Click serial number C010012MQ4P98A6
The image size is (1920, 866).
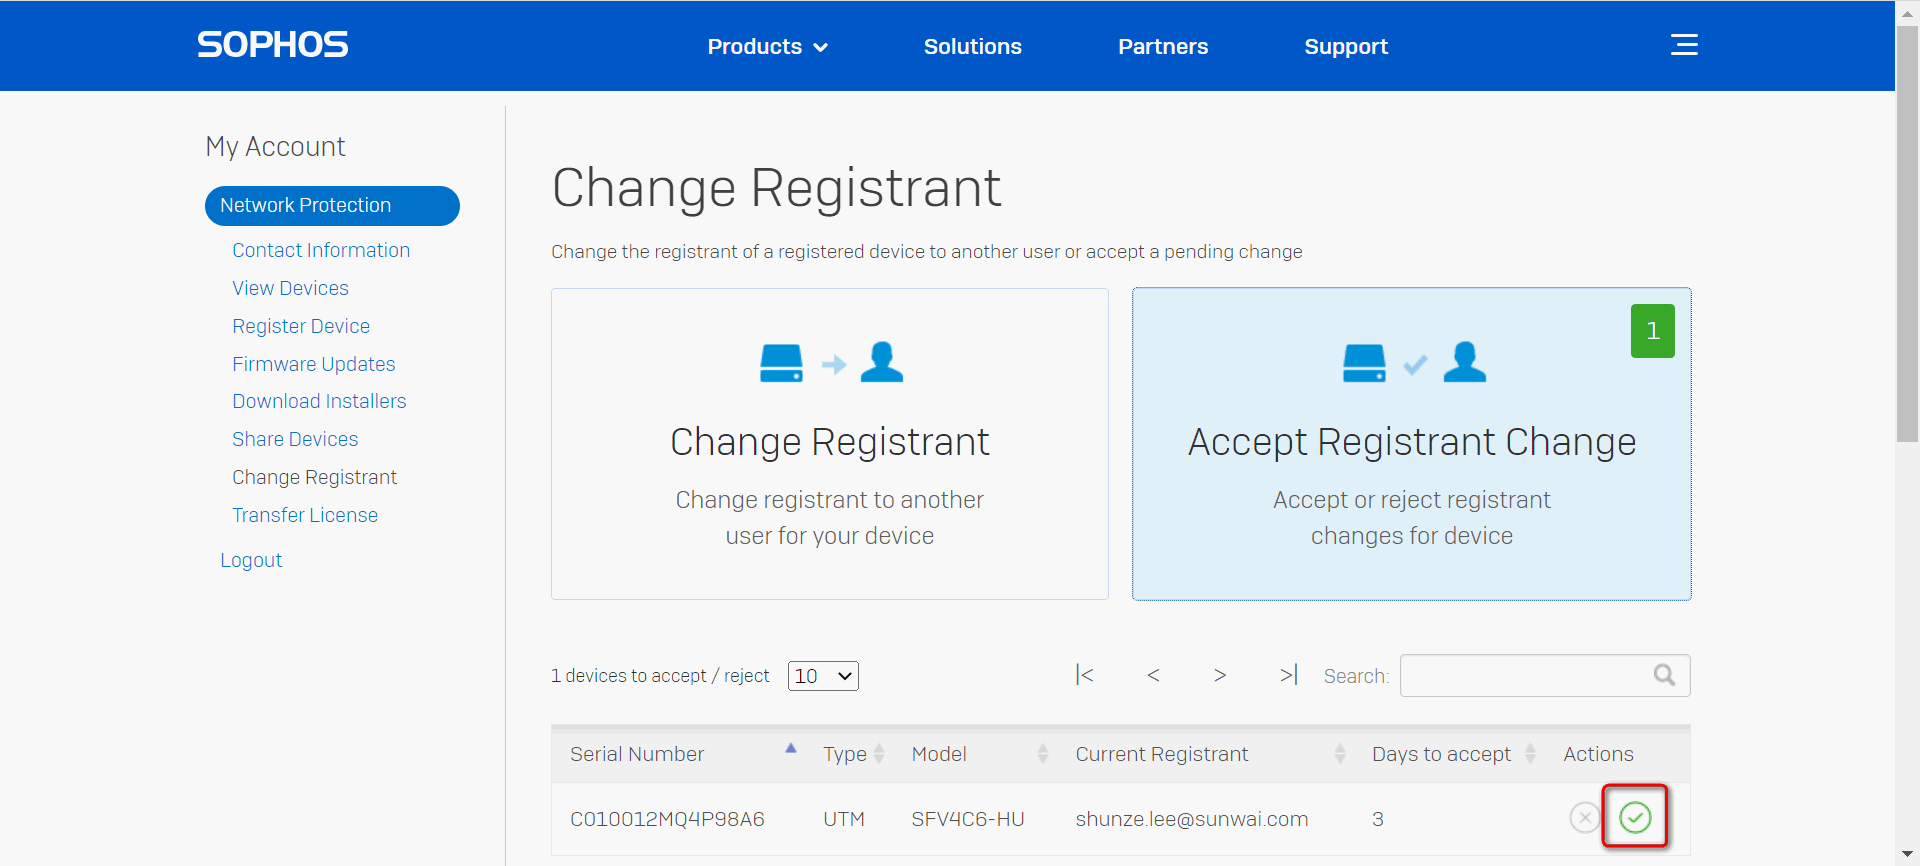pos(667,819)
